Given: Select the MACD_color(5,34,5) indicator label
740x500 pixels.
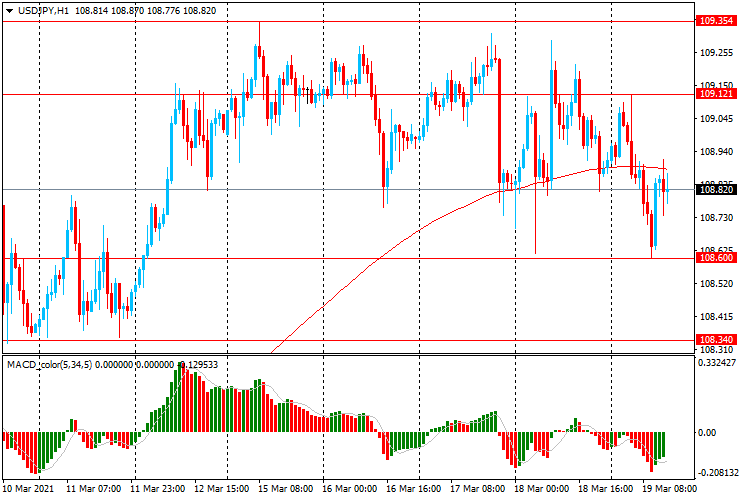Looking at the screenshot, I should [x=50, y=364].
